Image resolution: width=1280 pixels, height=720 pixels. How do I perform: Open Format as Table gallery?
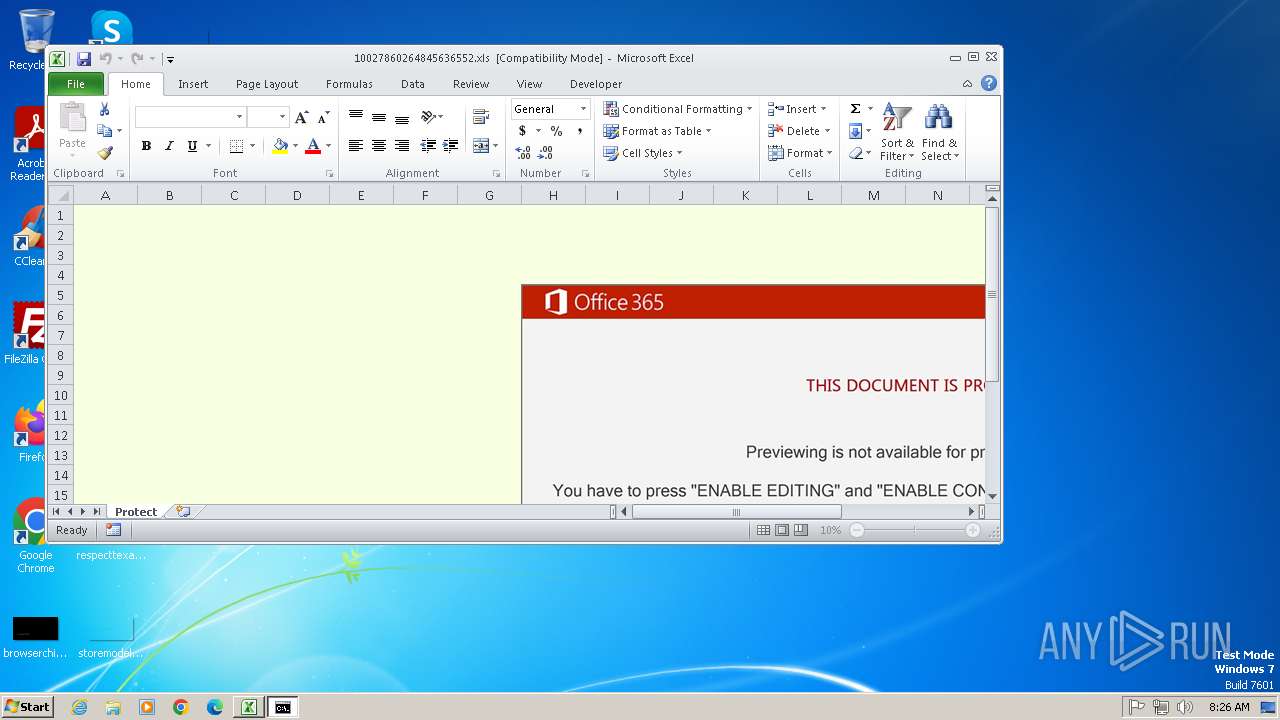pyautogui.click(x=657, y=131)
